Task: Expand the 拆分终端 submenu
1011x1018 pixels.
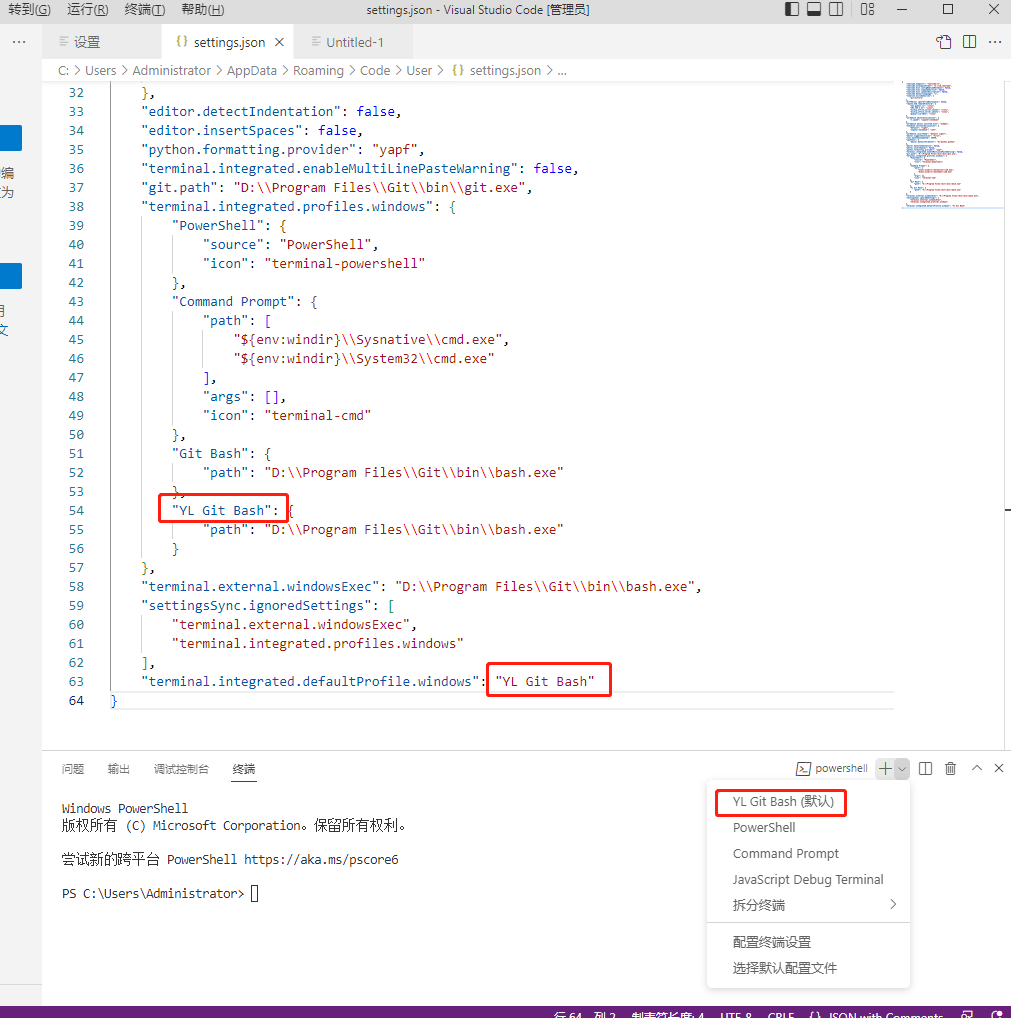Action: tap(808, 905)
